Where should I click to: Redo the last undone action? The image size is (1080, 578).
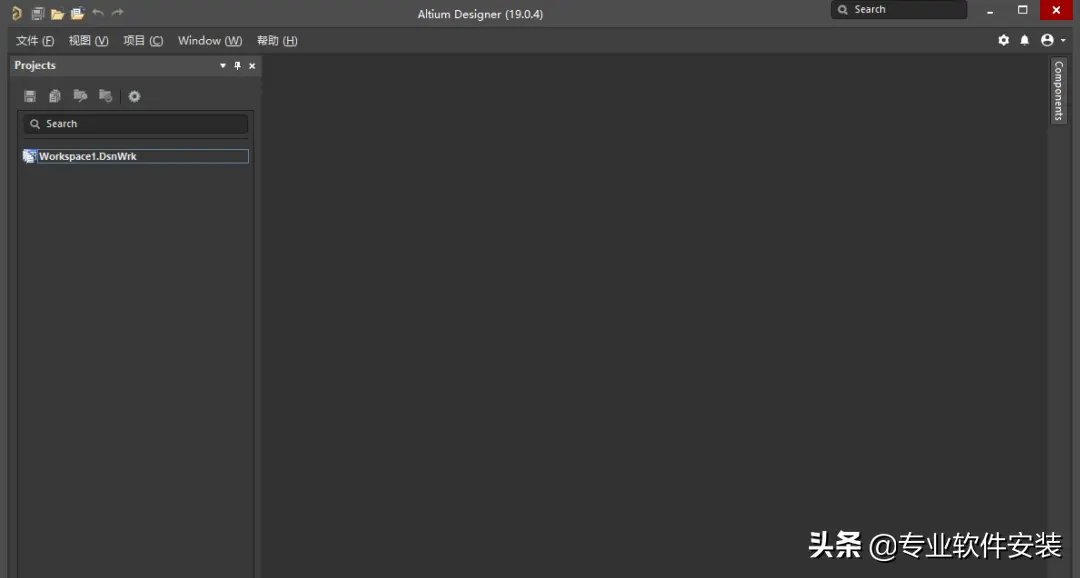click(x=118, y=12)
